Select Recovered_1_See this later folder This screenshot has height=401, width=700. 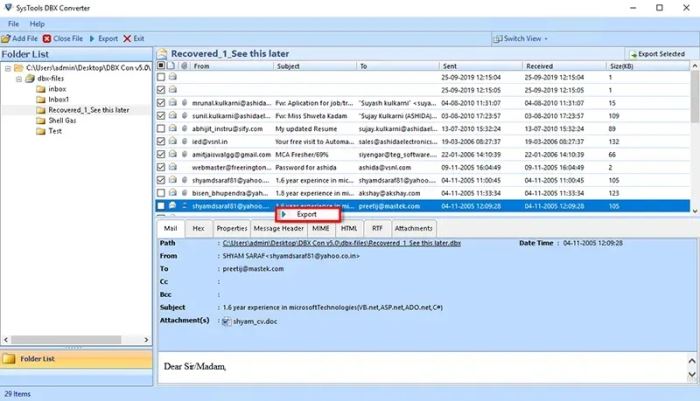(x=88, y=110)
